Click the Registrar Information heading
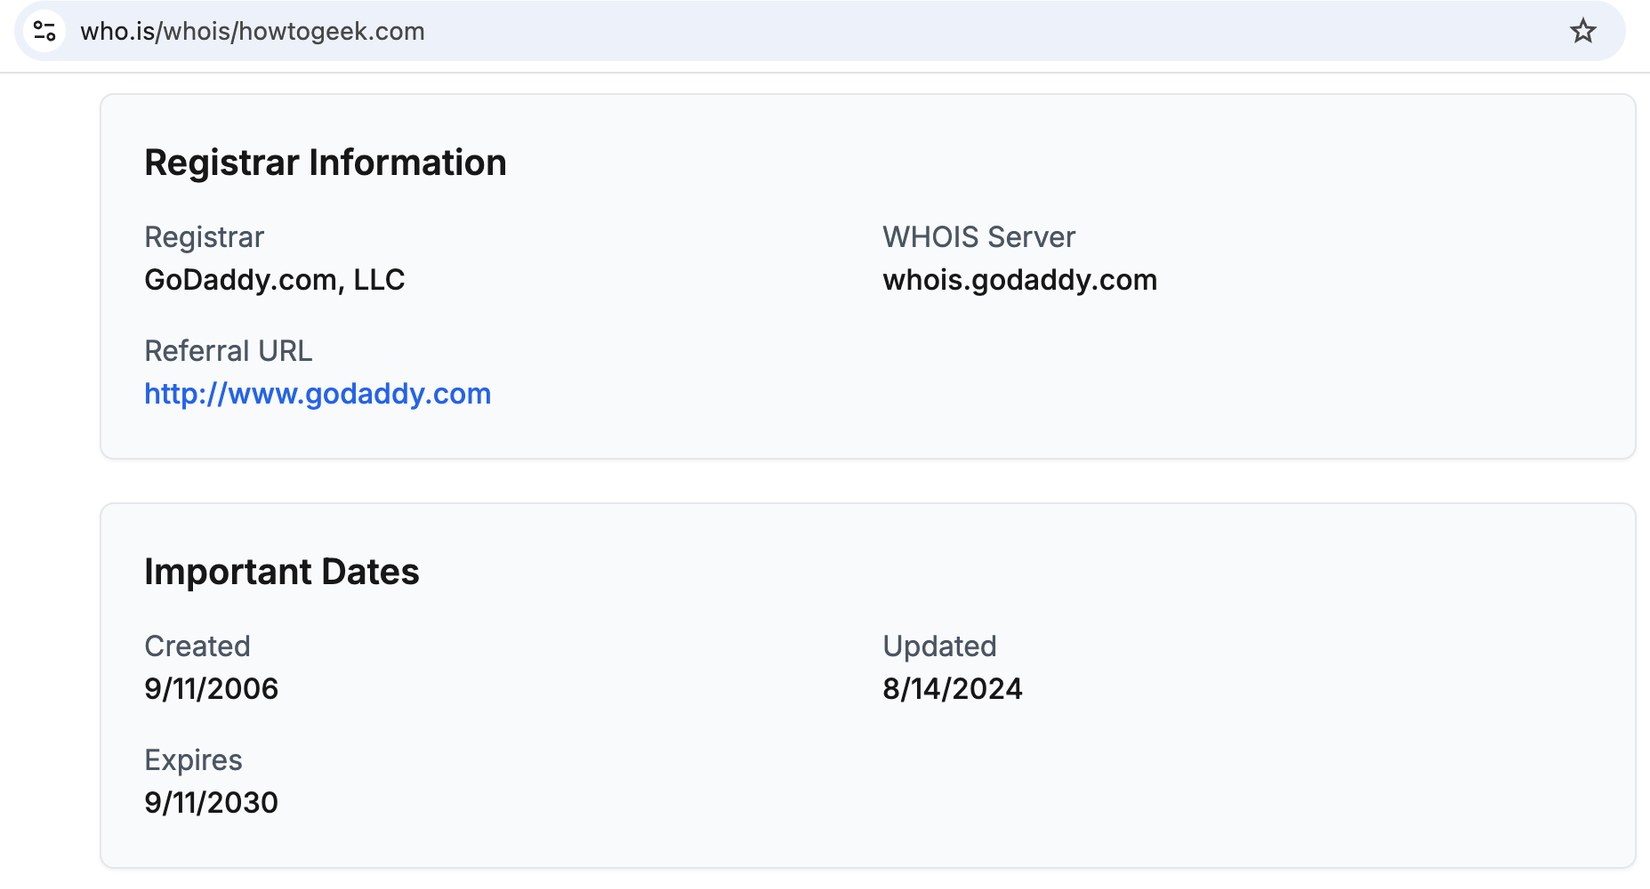Image resolution: width=1650 pixels, height=889 pixels. click(326, 162)
